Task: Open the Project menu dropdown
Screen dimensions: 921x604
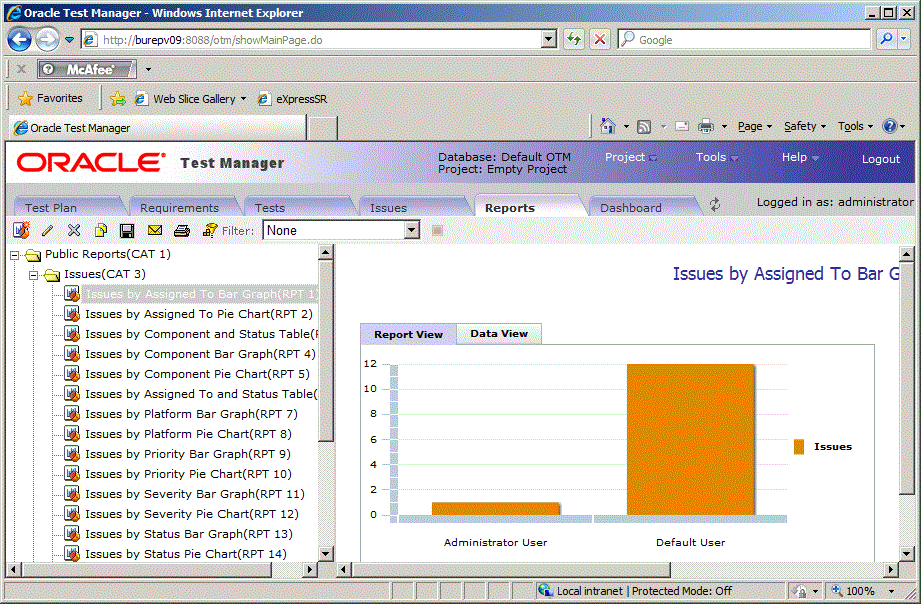Action: (x=631, y=157)
